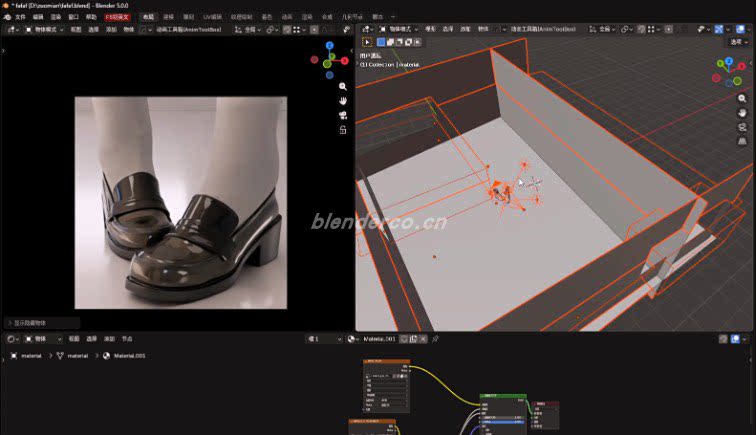This screenshot has width=756, height=435.
Task: Open the 帮助 (Help) menu
Action: [91, 17]
